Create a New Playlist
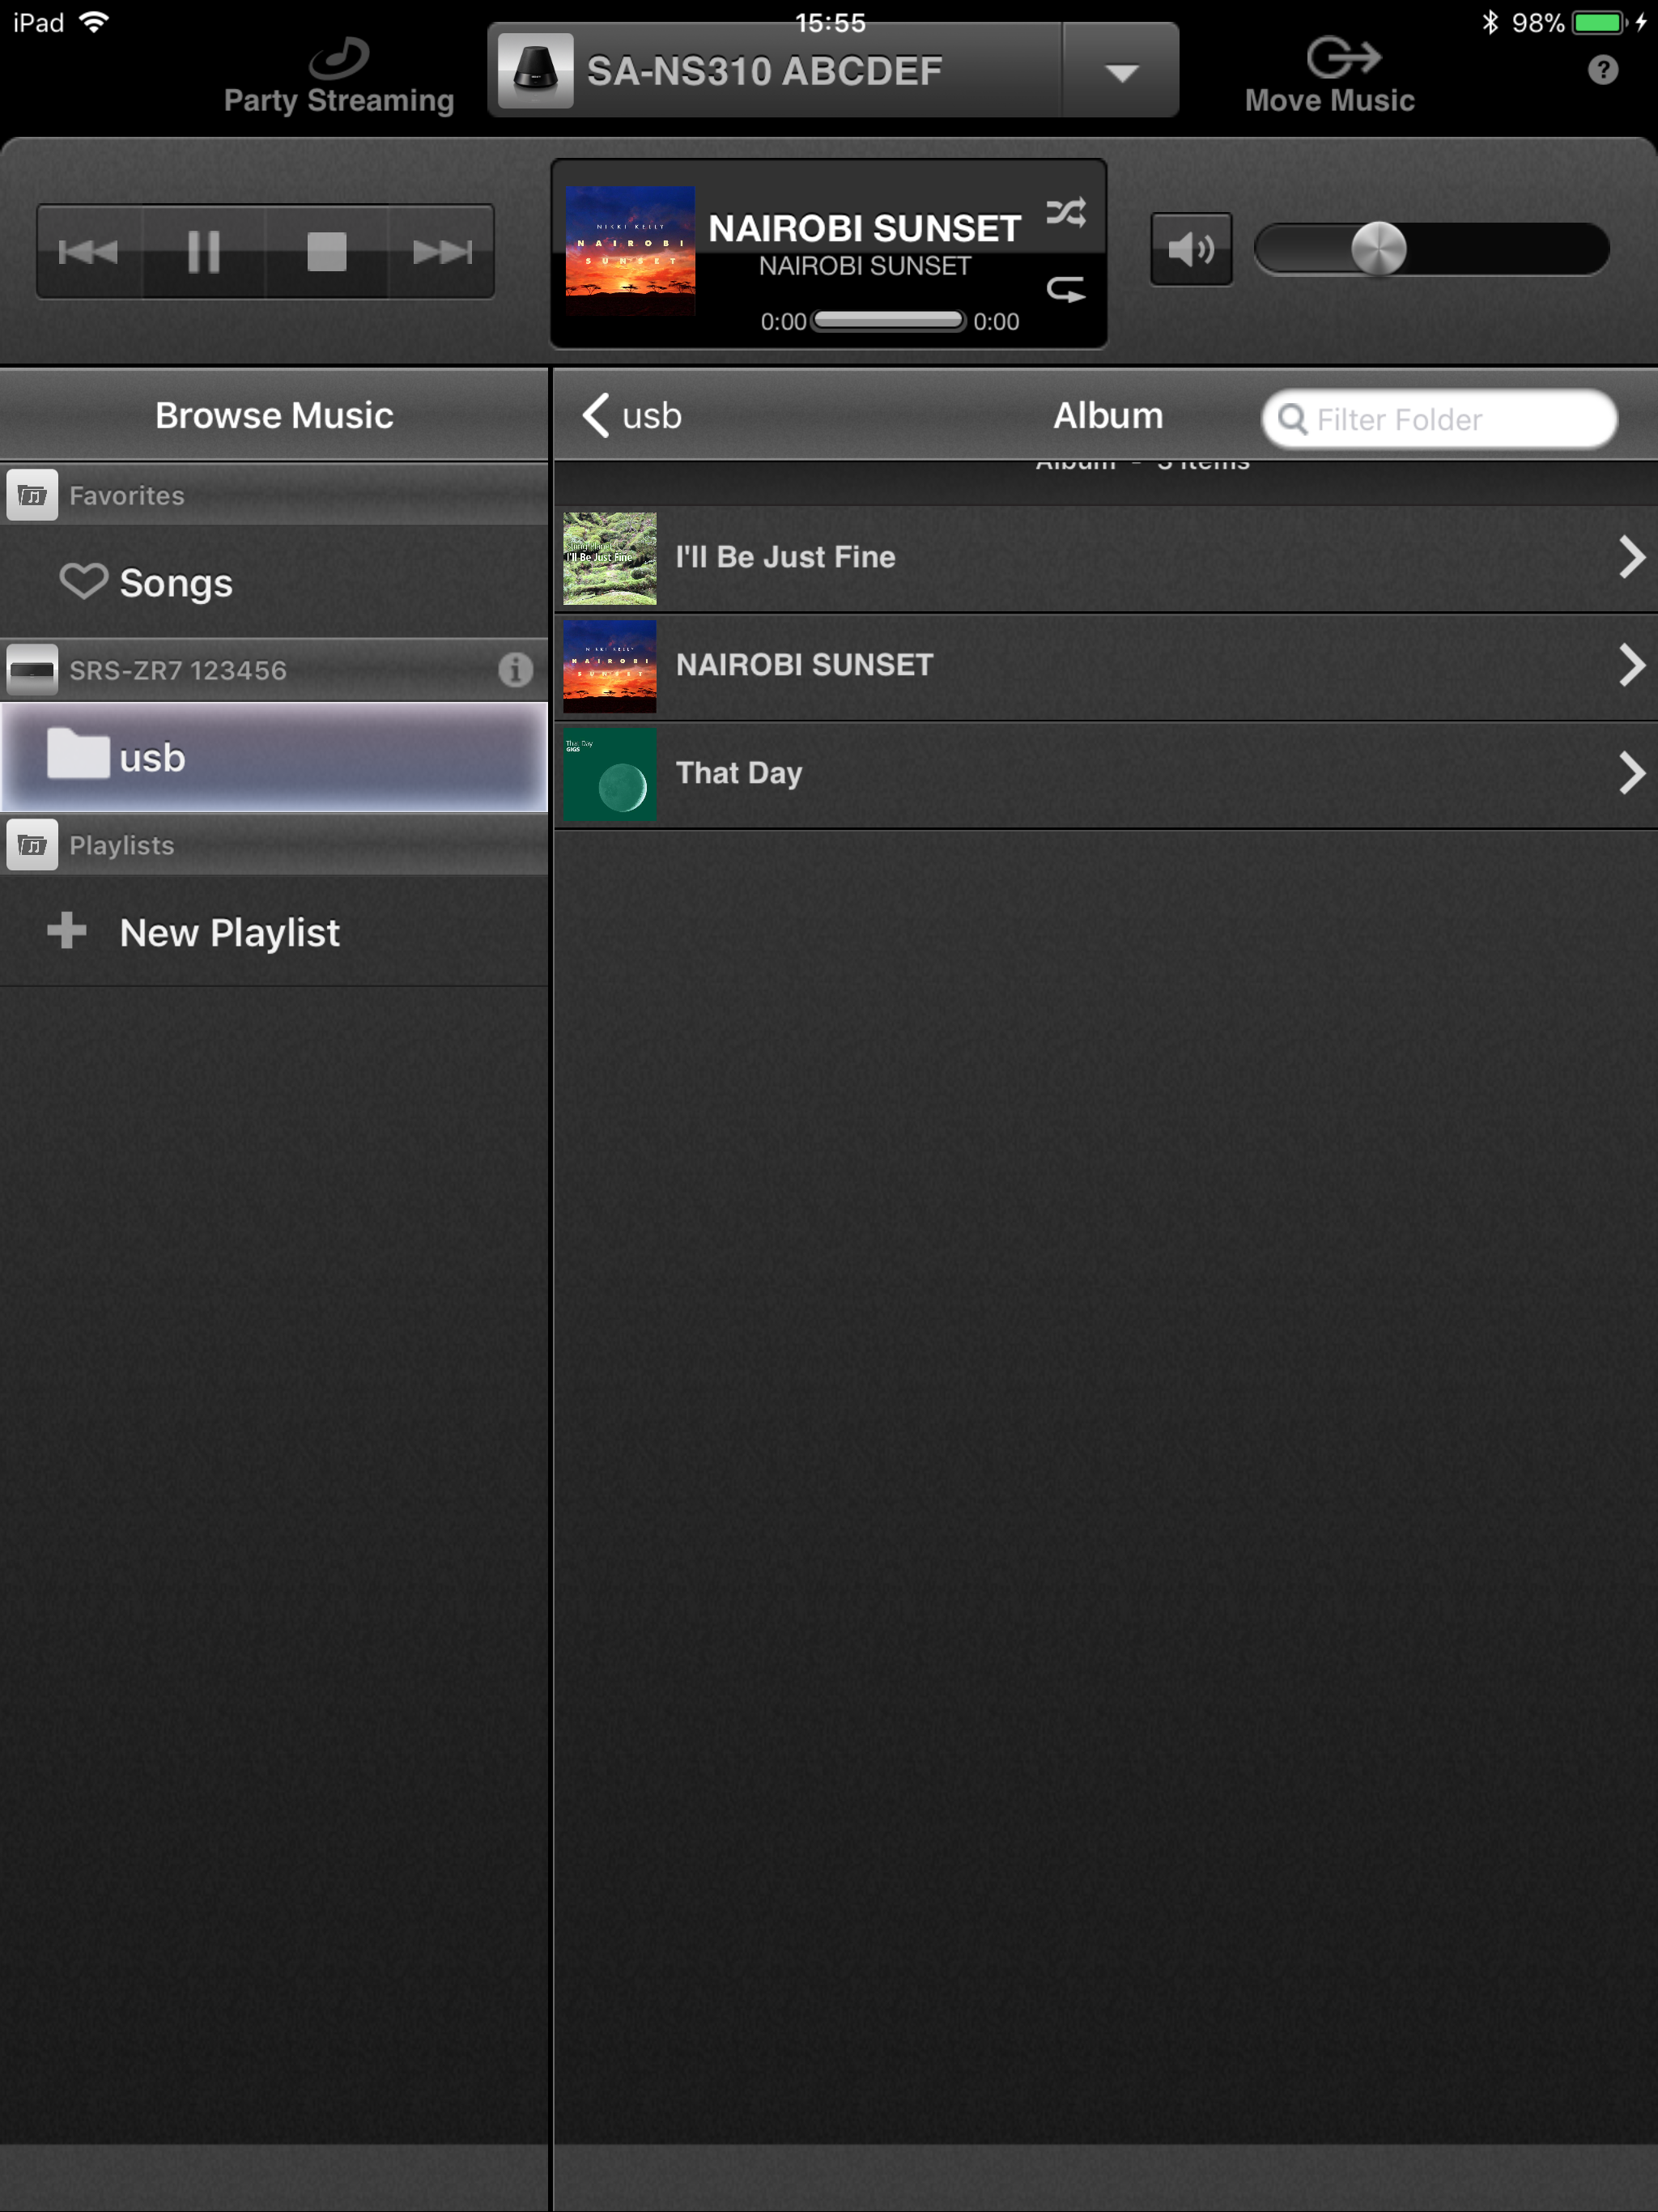1658x2212 pixels. coord(228,932)
